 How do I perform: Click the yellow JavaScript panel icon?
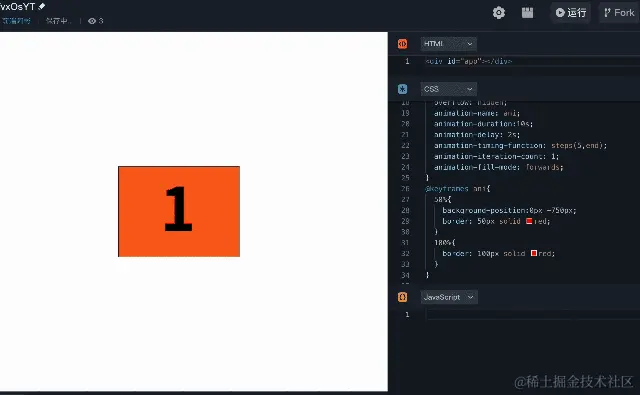coord(402,297)
